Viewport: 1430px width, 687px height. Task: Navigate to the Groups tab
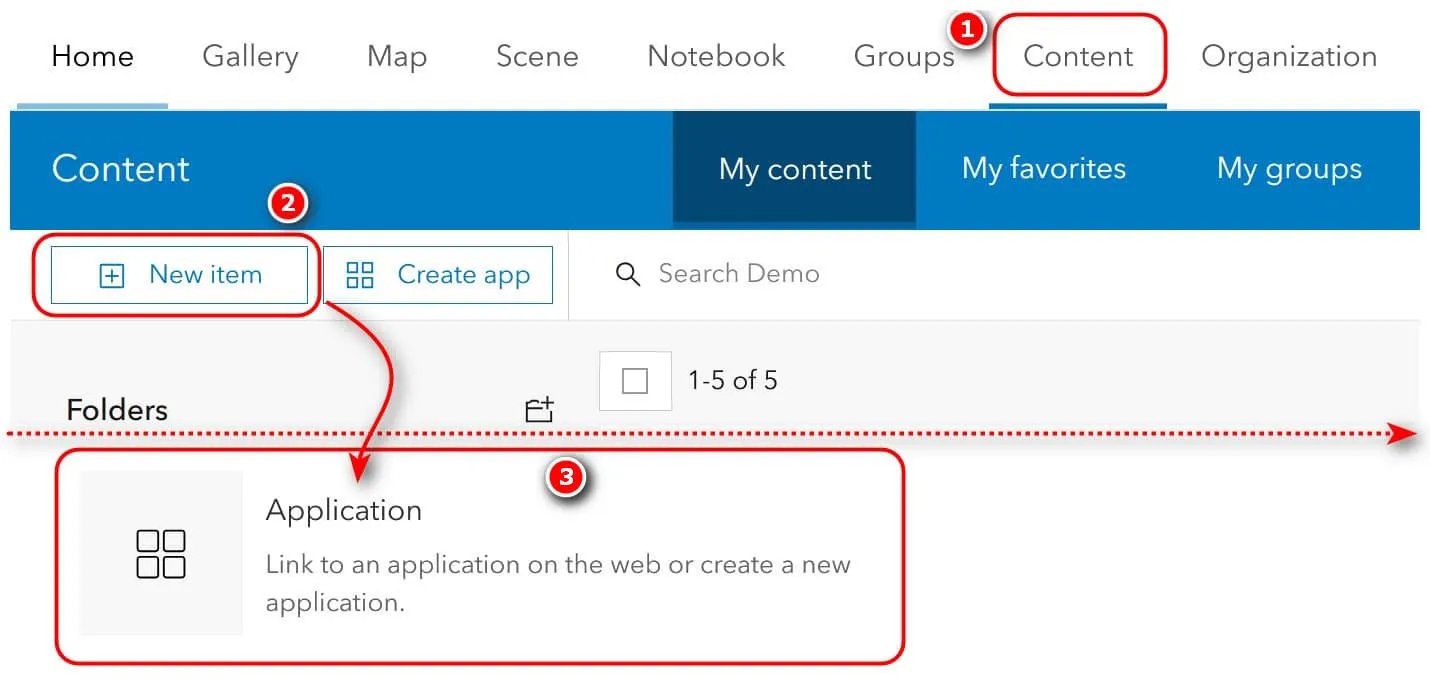(904, 56)
